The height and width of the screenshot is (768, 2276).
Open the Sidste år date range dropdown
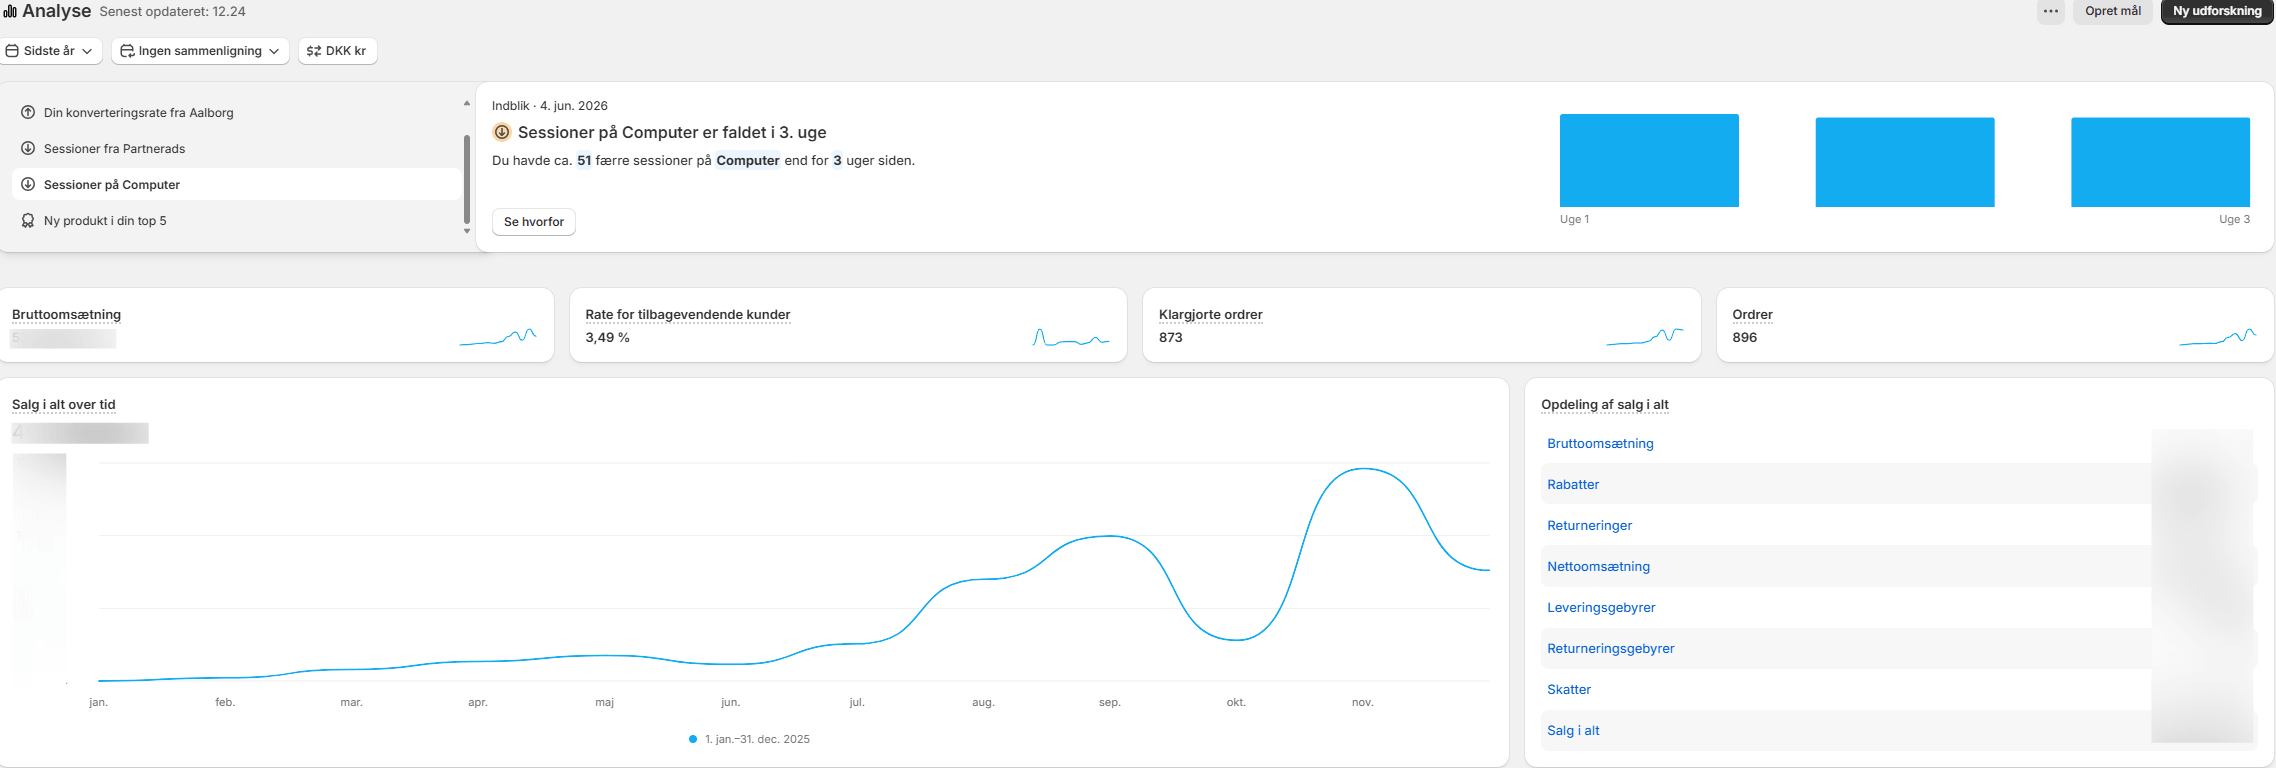tap(51, 51)
